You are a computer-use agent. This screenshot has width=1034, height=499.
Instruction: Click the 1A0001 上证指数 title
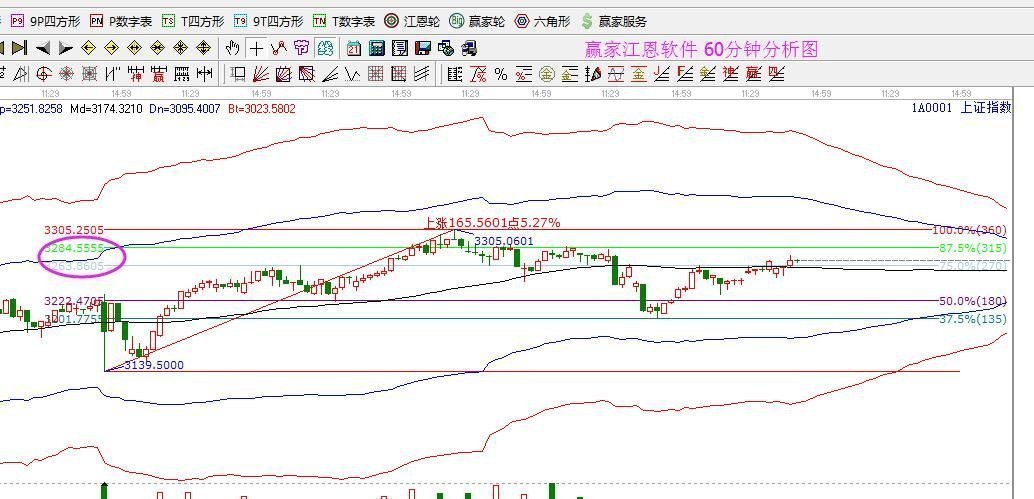click(x=961, y=108)
